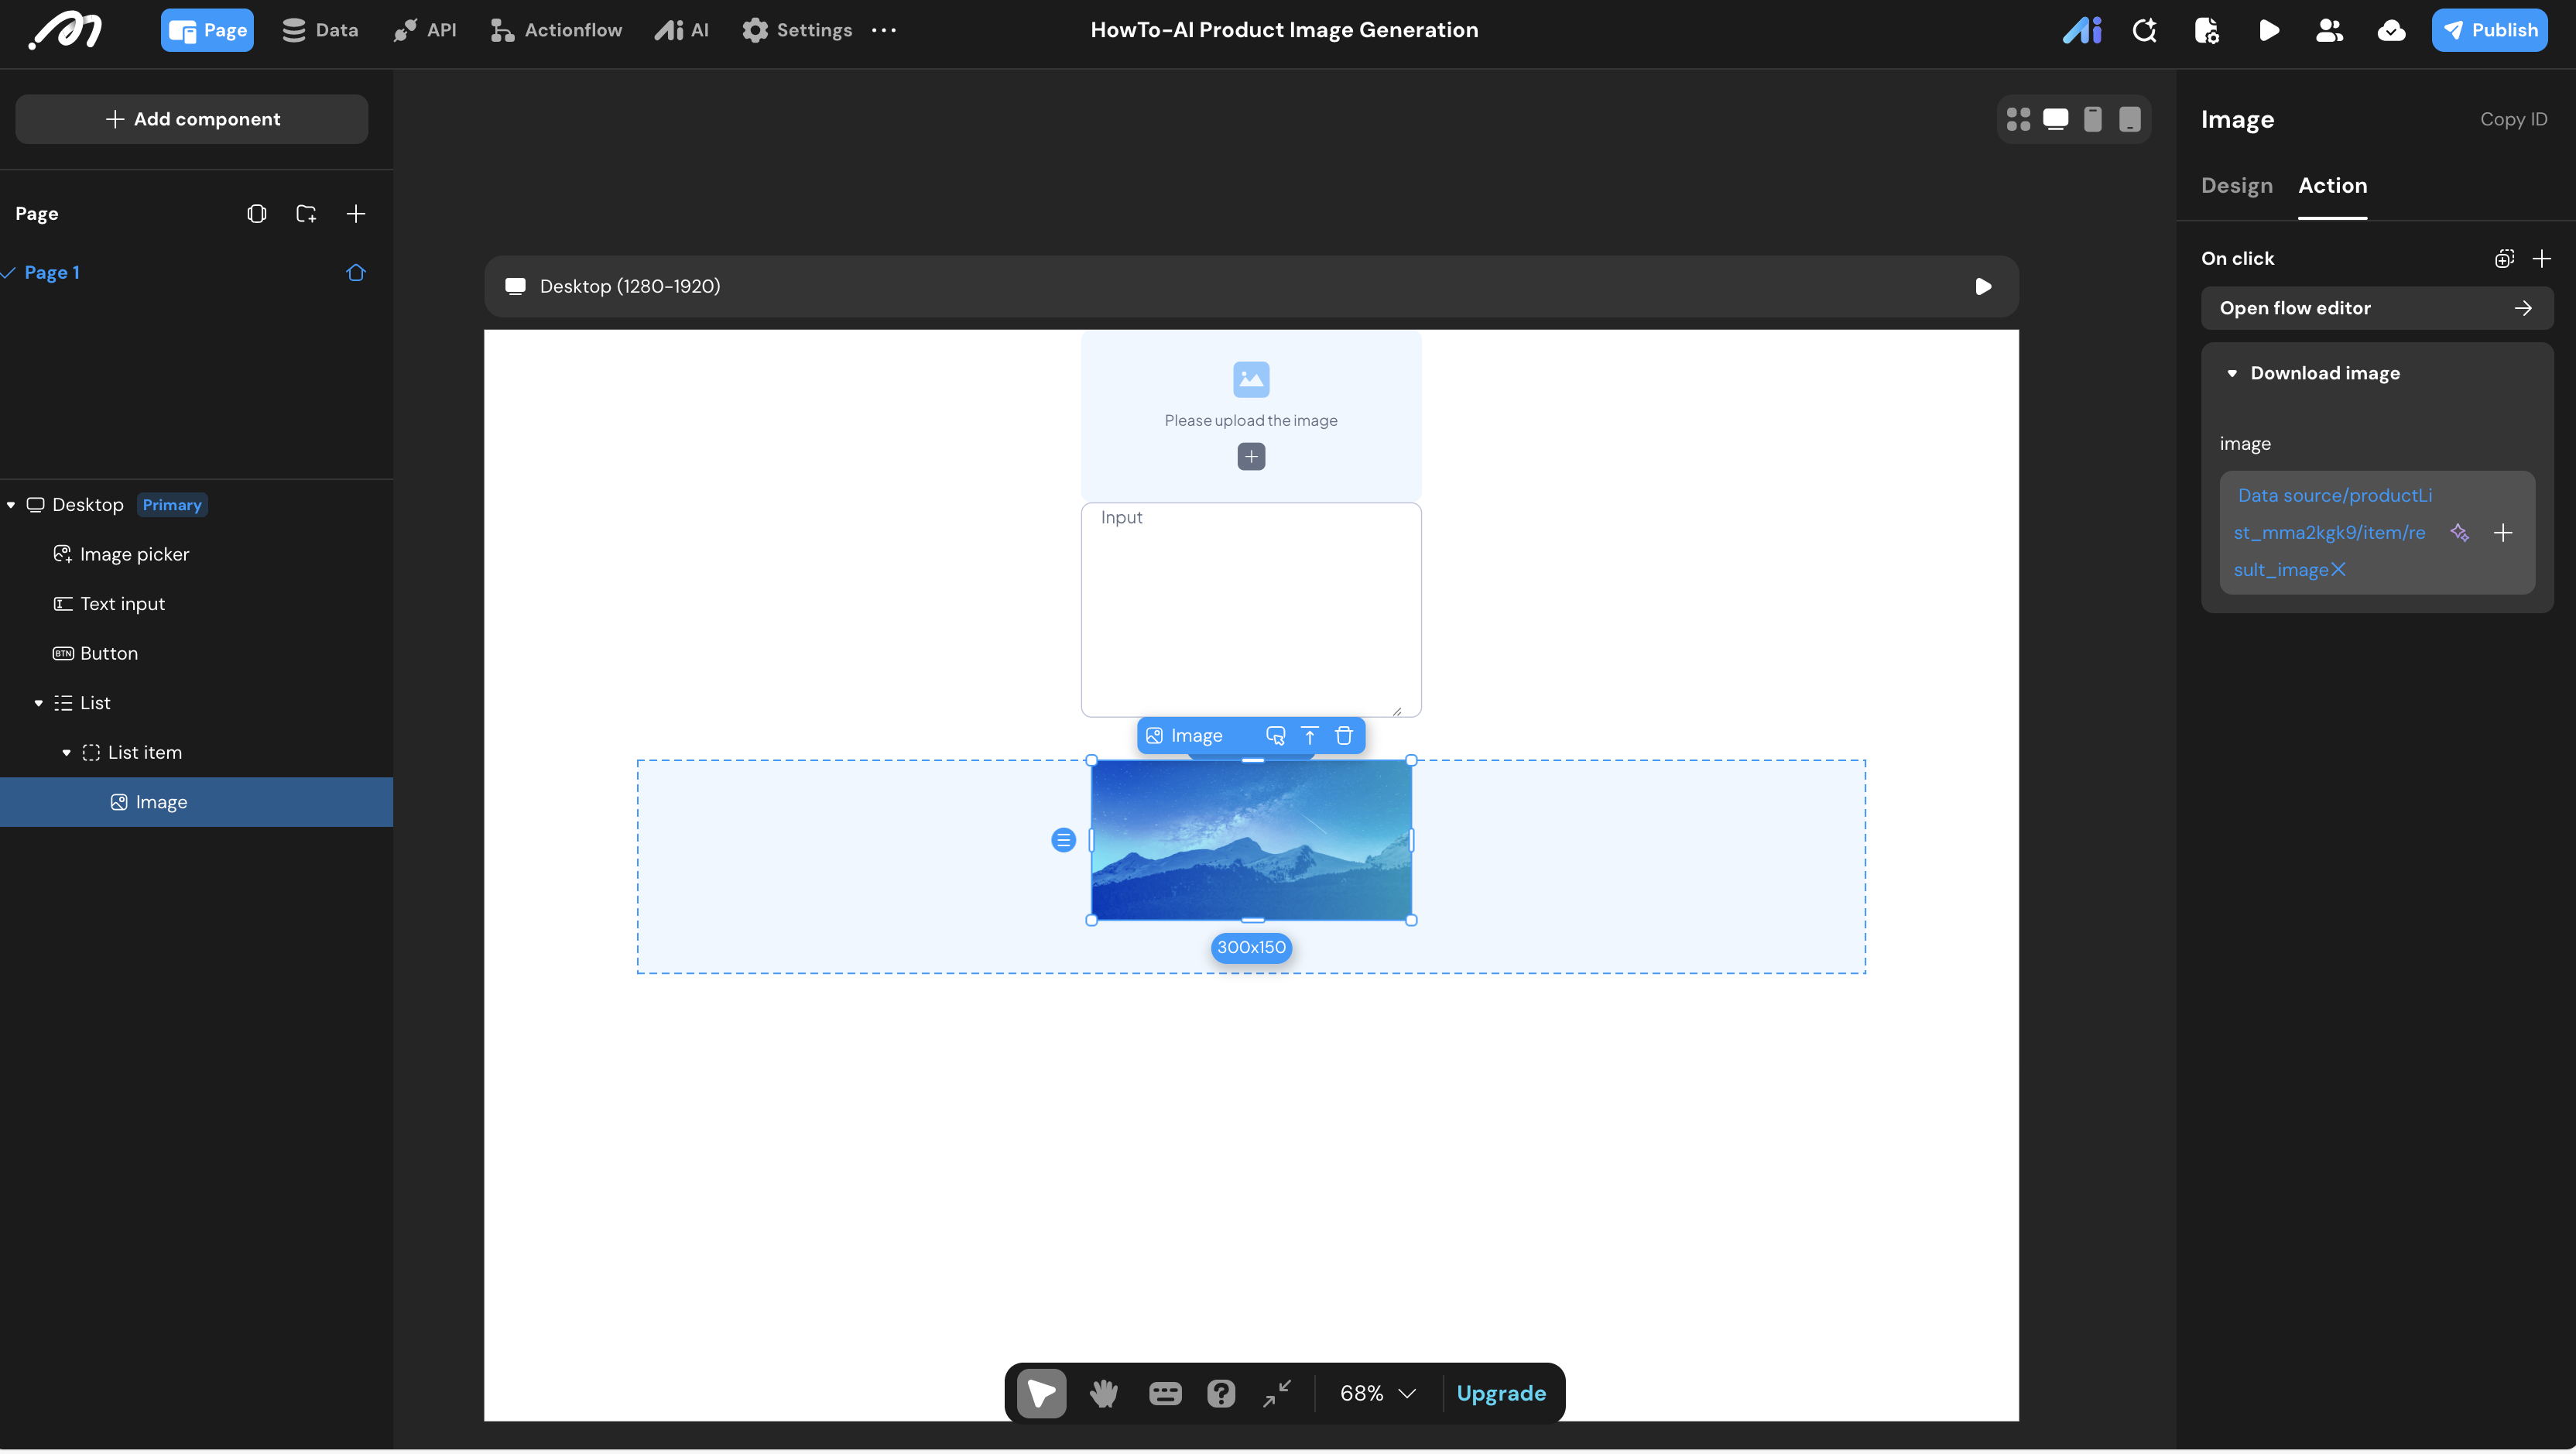Click the help question mark icon
This screenshot has height=1454, width=2576.
1221,1393
